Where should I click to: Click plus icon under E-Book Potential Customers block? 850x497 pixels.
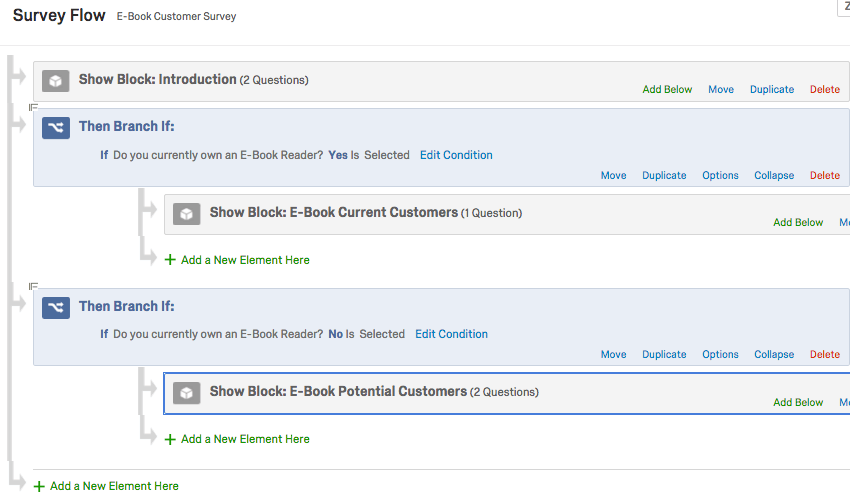pos(170,439)
